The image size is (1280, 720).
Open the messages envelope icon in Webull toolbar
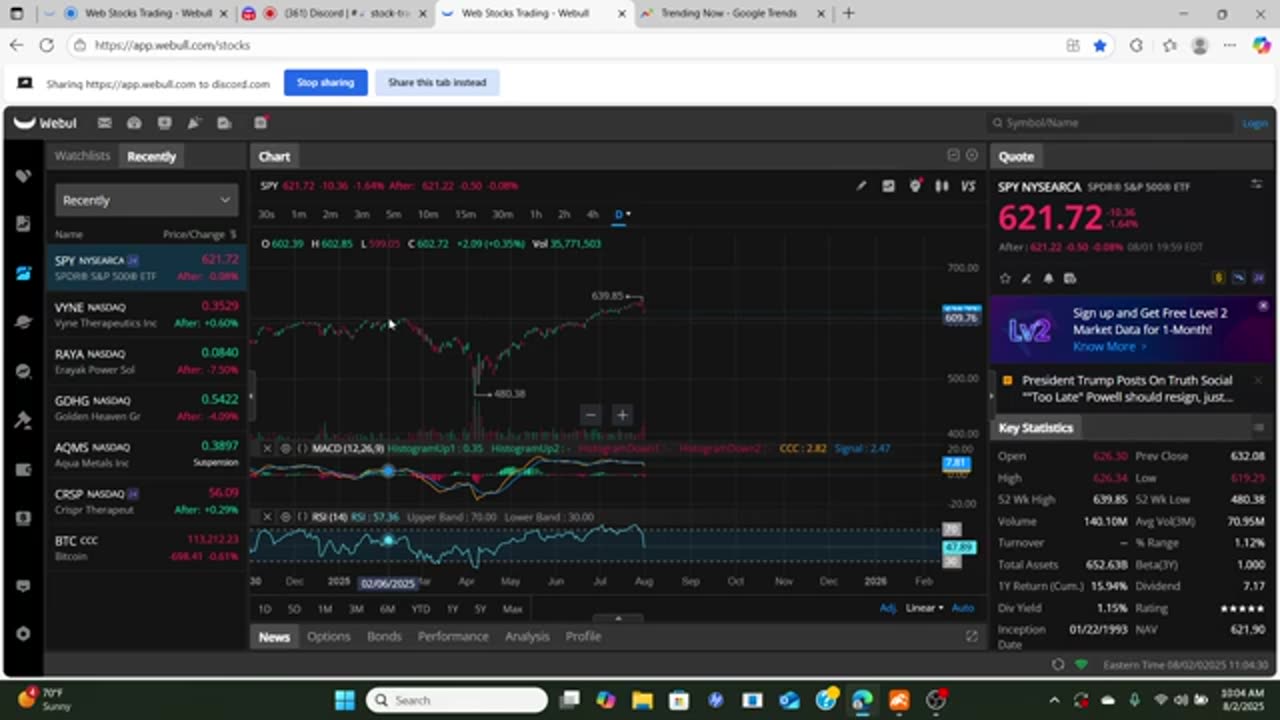[x=104, y=123]
